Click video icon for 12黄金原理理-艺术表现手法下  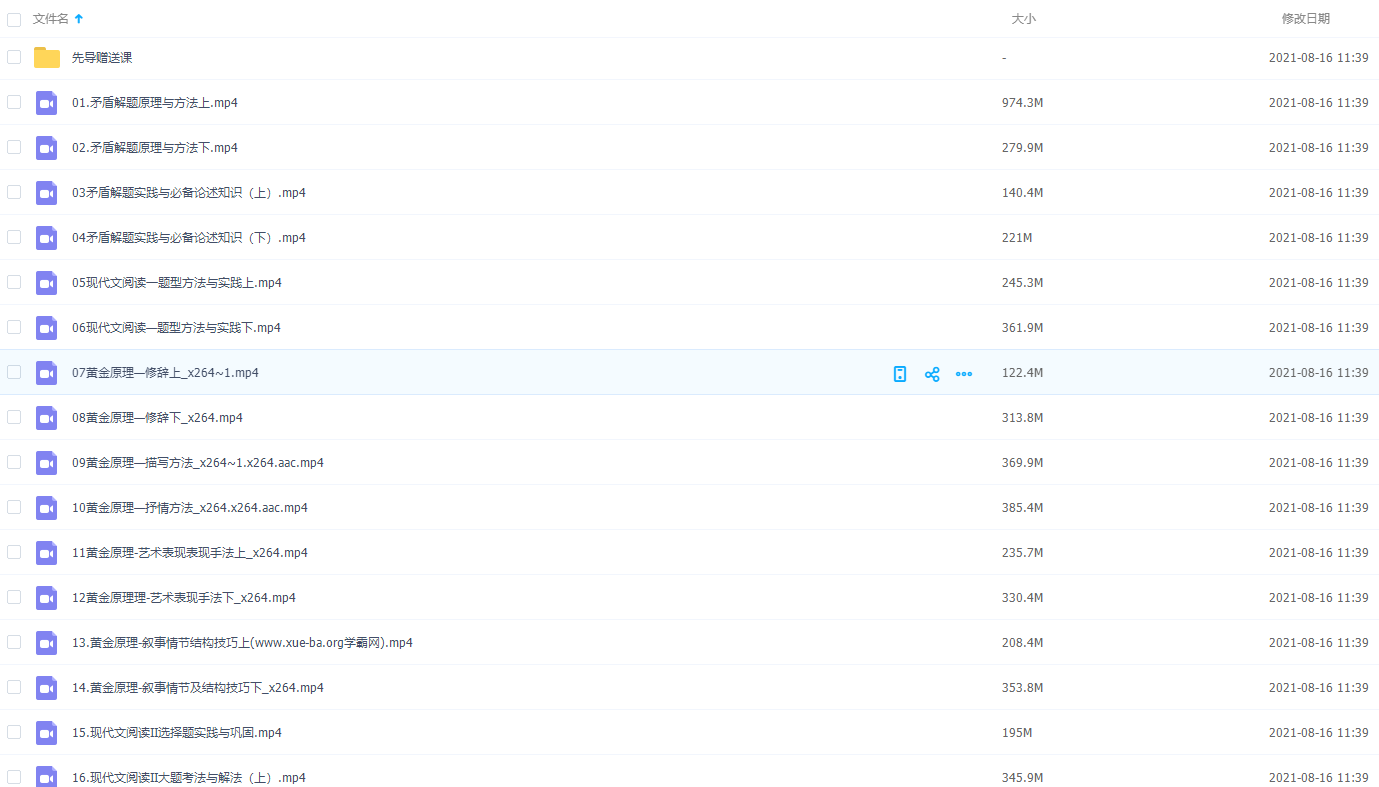(x=47, y=598)
